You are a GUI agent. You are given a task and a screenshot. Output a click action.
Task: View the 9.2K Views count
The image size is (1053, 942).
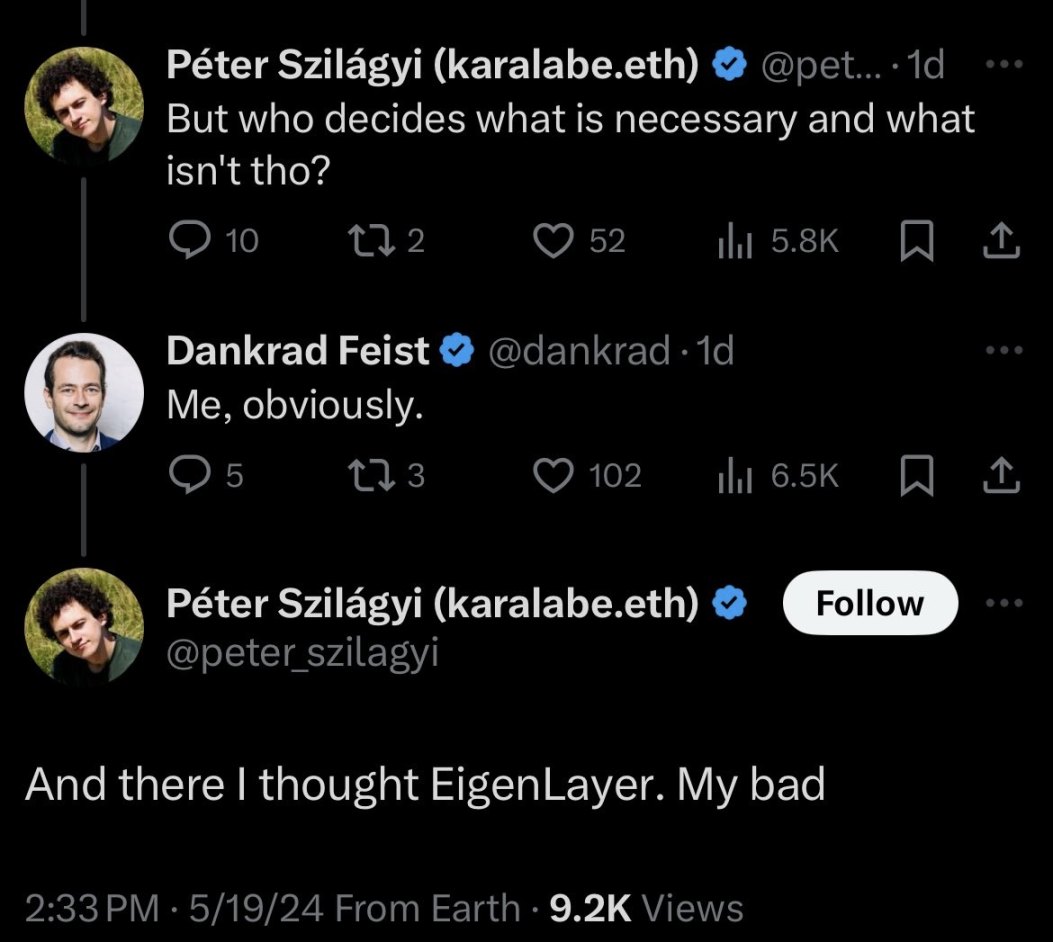point(647,908)
